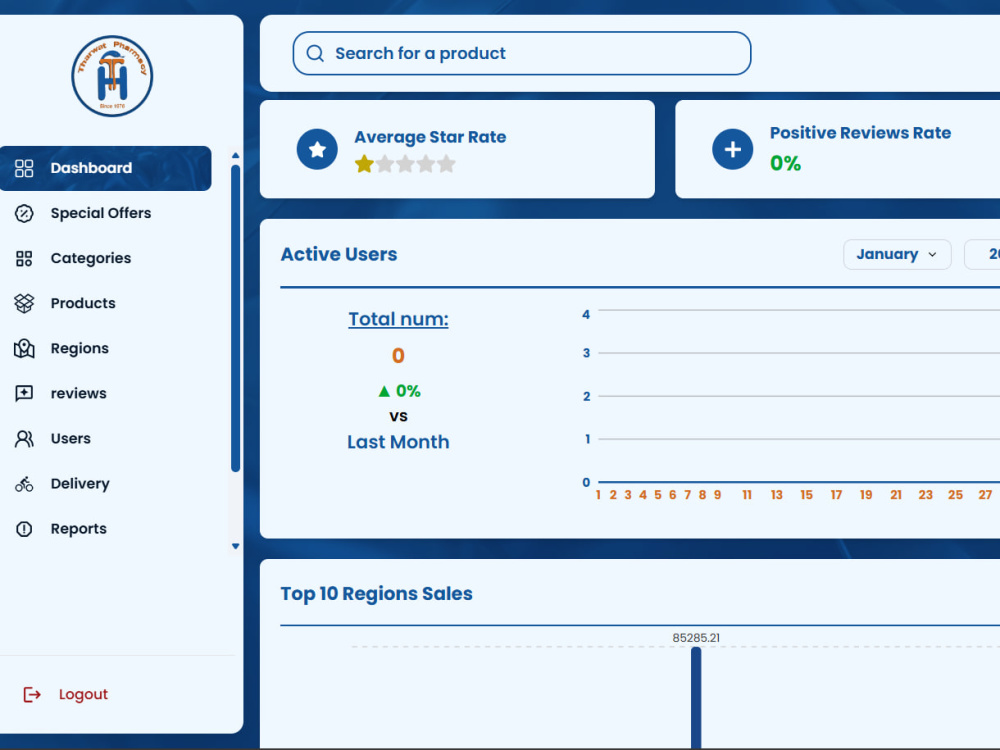Click the Regions map pin icon
Screen dimensions: 1000x750
24,349
